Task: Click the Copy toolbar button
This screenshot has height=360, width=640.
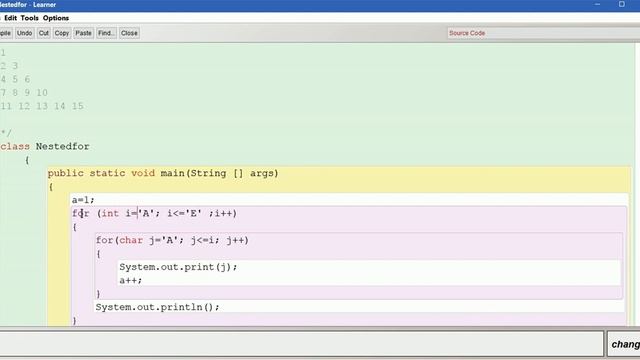Action: pos(62,33)
